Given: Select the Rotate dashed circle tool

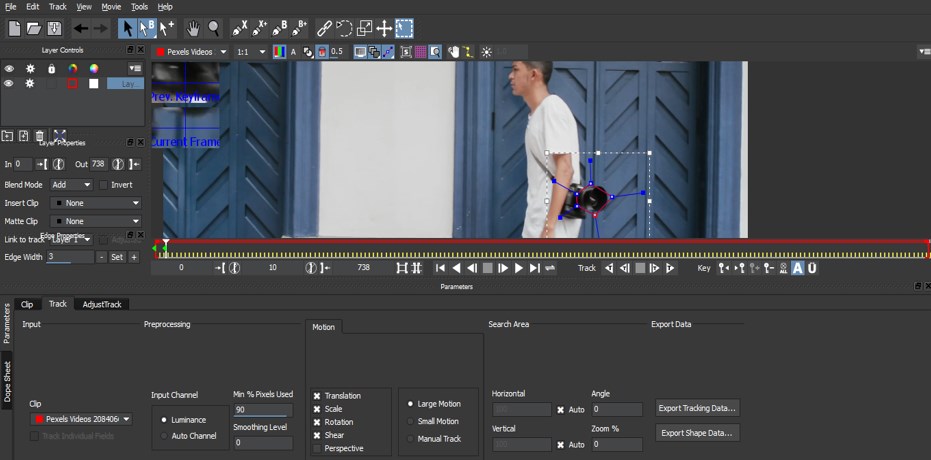Looking at the screenshot, I should [344, 28].
